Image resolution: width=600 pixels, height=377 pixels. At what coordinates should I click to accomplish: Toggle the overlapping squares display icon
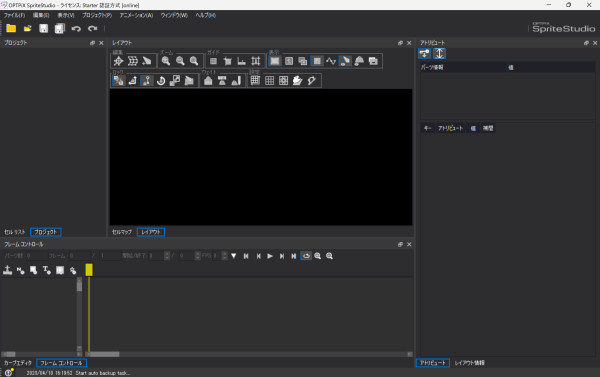coord(303,61)
